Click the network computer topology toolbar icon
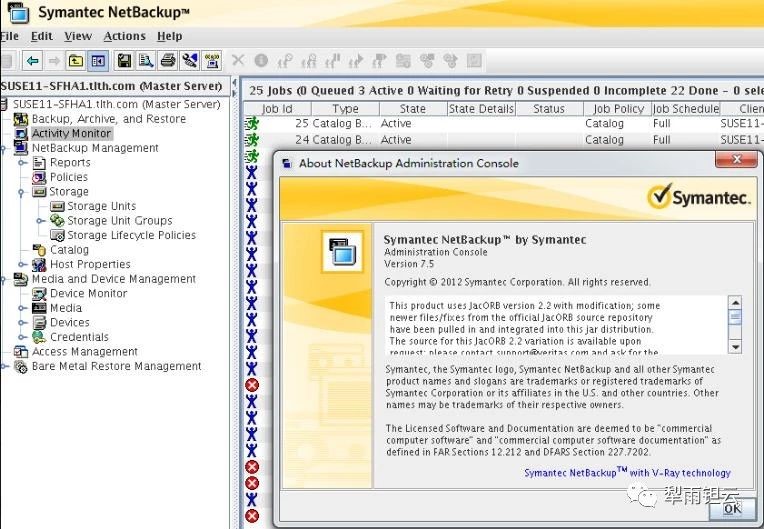 click(211, 61)
